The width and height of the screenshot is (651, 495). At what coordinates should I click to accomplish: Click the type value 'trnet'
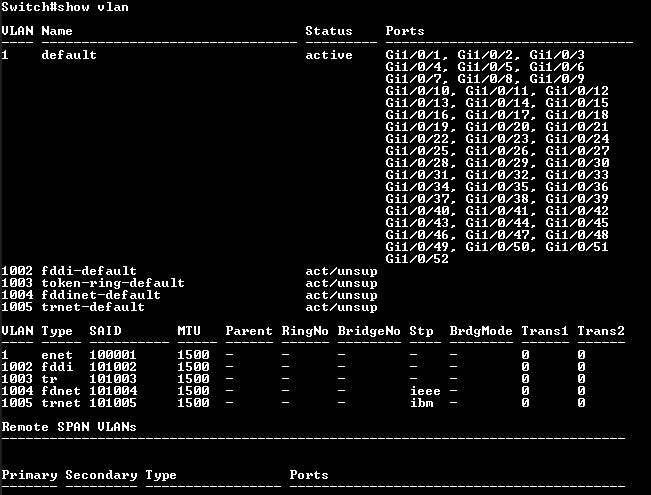pyautogui.click(x=61, y=404)
